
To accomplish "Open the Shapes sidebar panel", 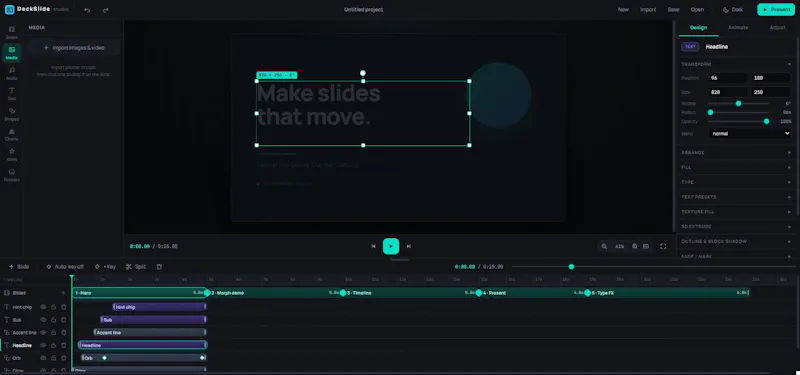I will pyautogui.click(x=12, y=114).
